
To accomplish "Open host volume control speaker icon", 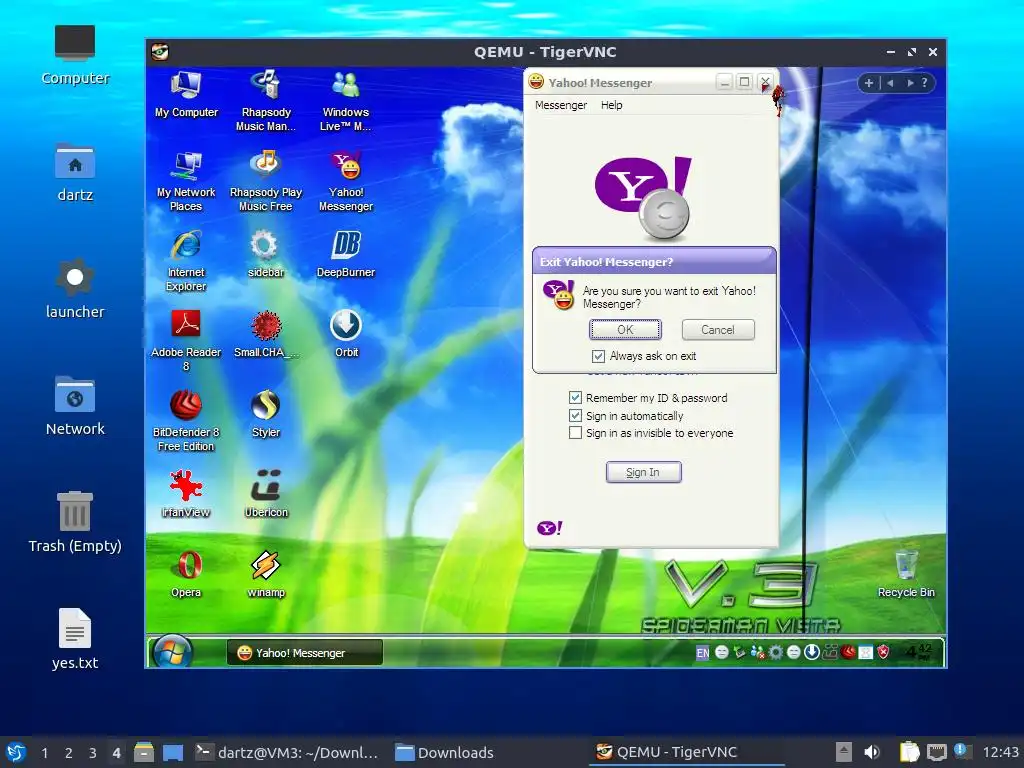I will point(871,752).
